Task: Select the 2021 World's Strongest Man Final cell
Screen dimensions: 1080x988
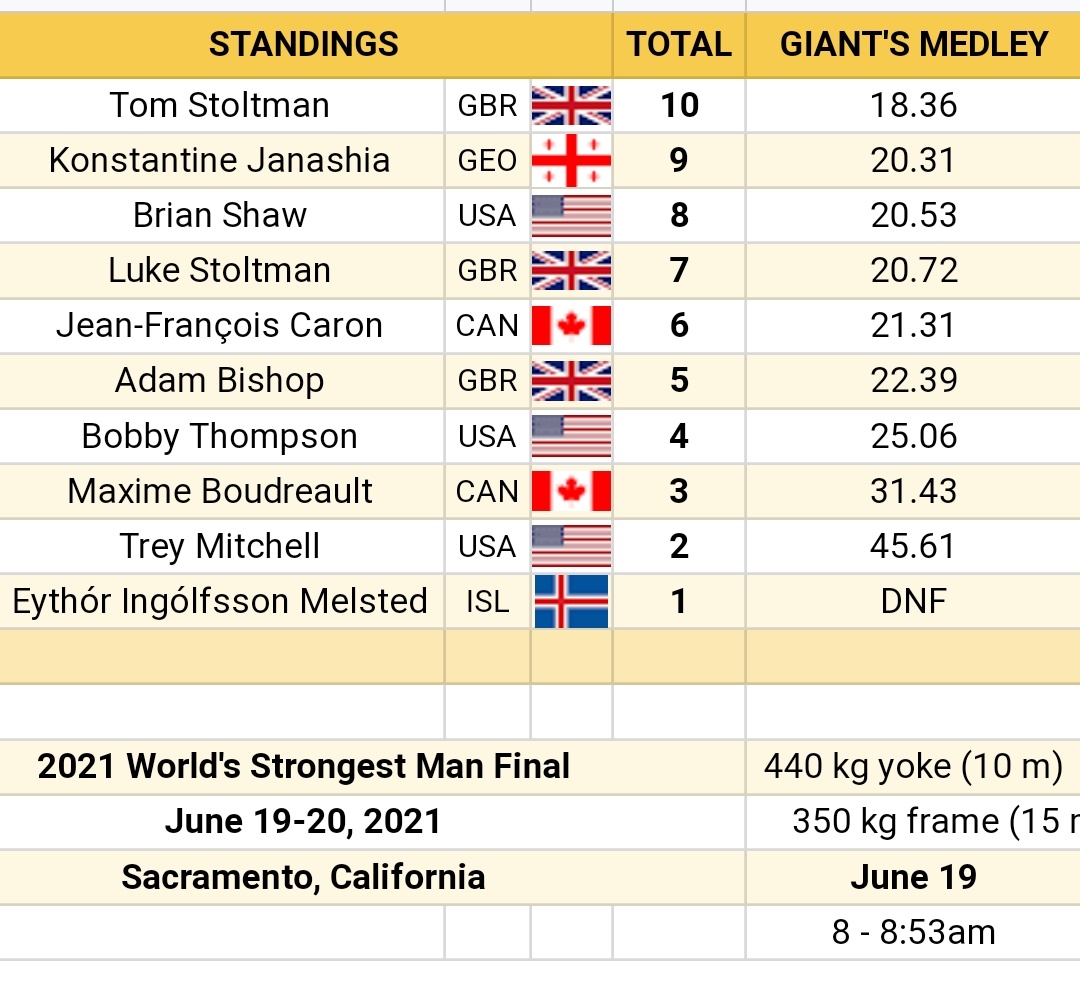Action: coord(303,767)
